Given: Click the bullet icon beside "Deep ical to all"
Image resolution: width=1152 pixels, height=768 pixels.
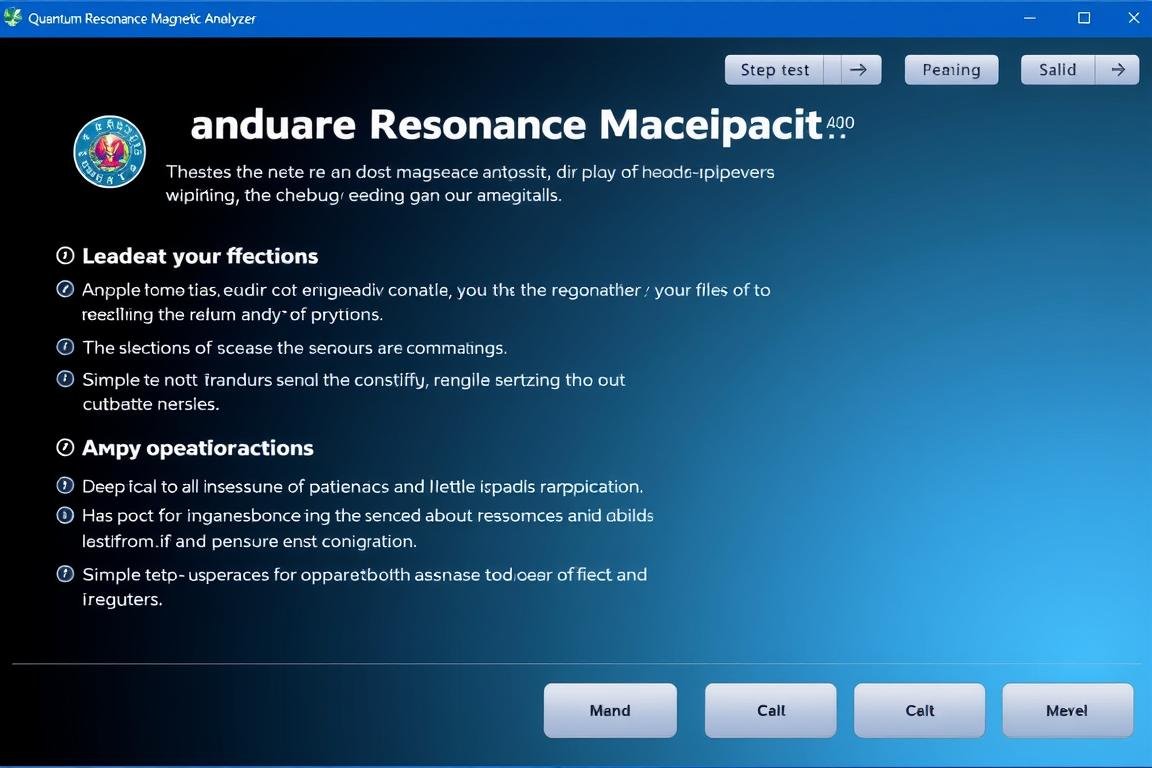Looking at the screenshot, I should tap(66, 486).
